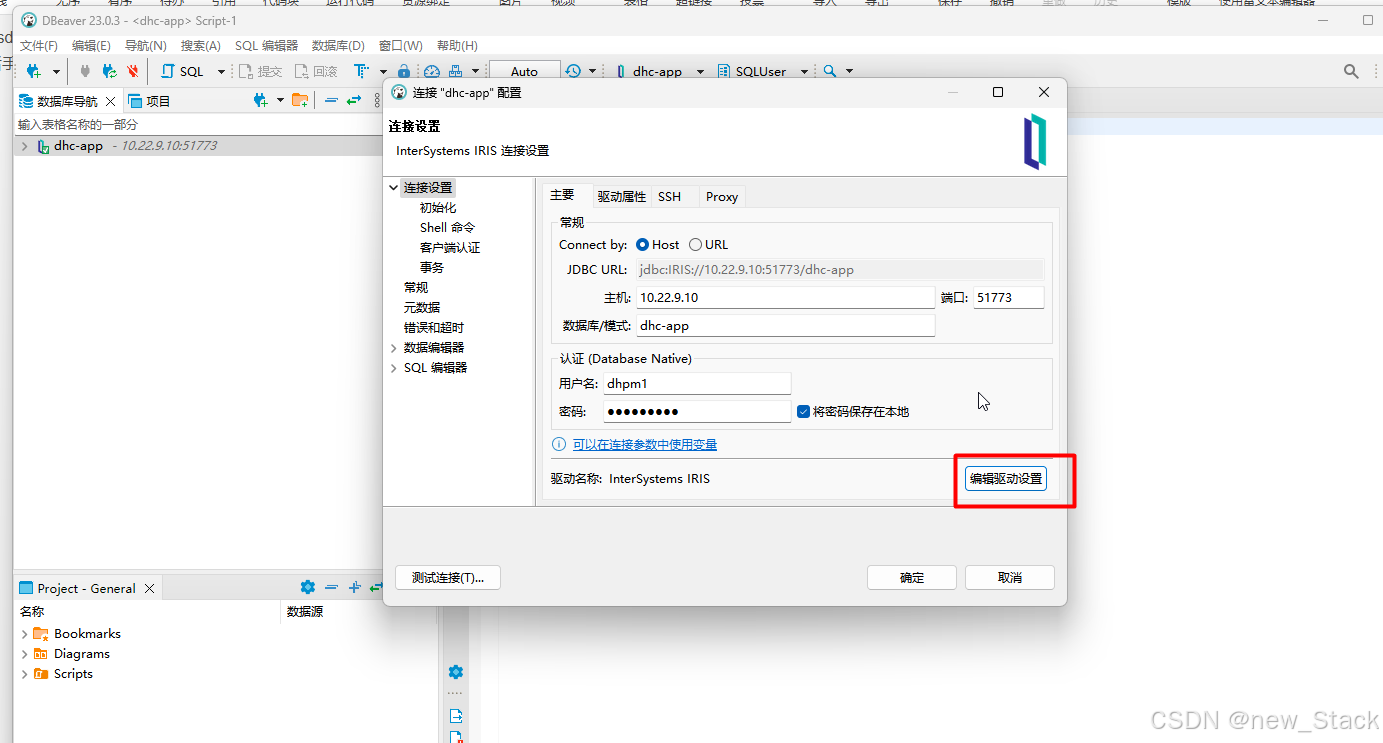This screenshot has height=743, width=1383.
Task: Click the blue info icon beside variables link
Action: coord(559,444)
